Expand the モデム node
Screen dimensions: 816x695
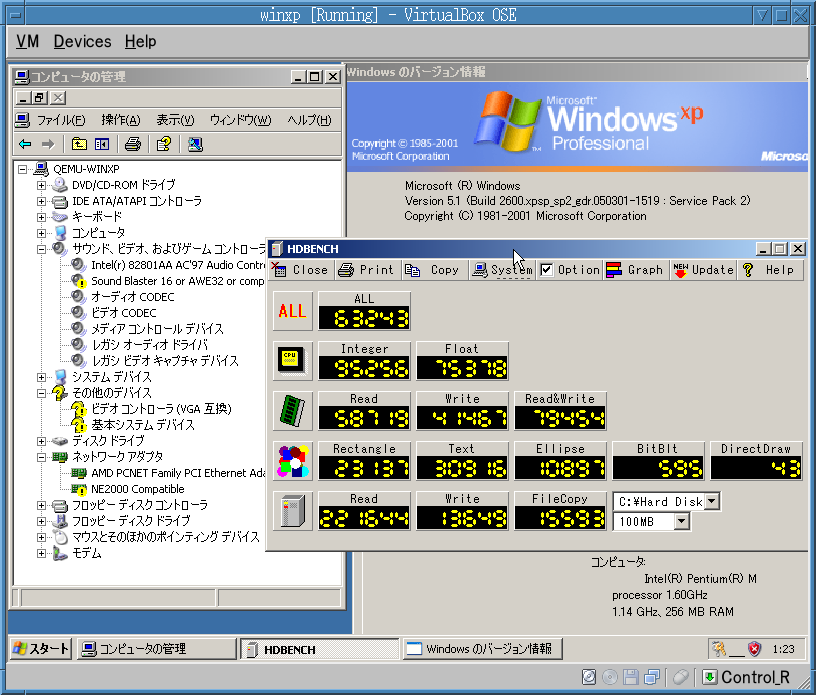tap(41, 553)
